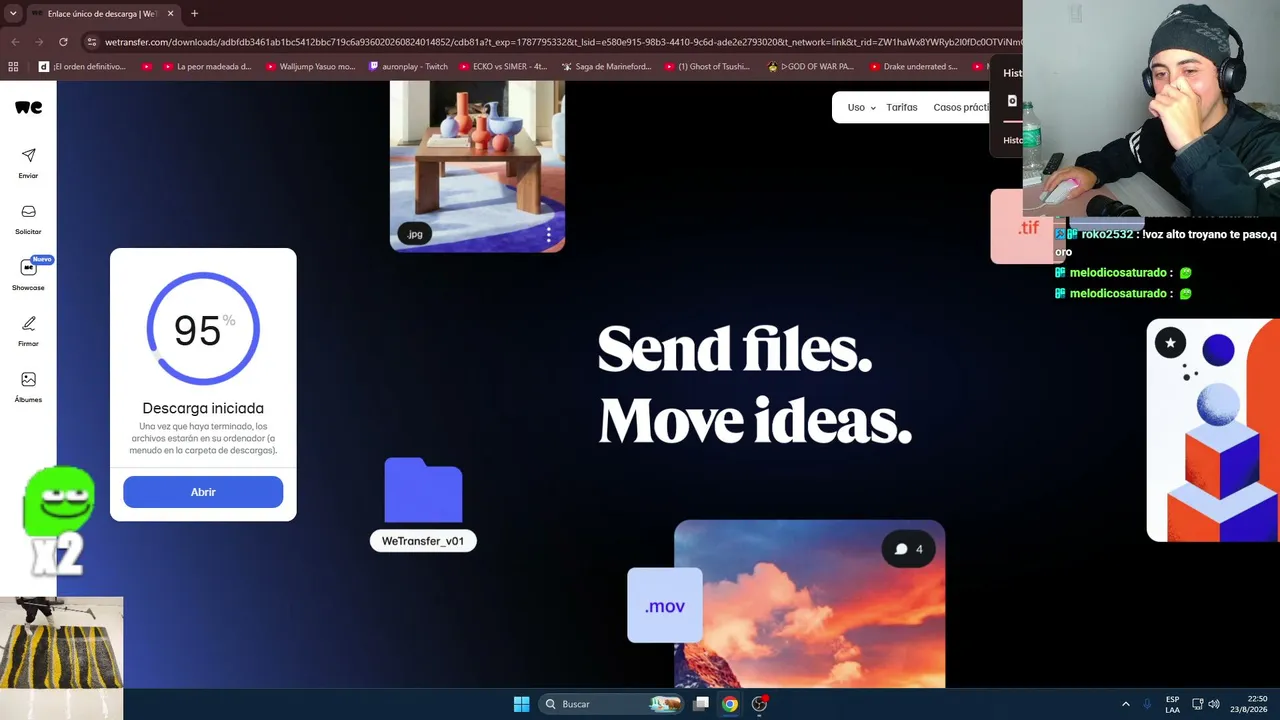Open 'Drake underrated' bookmark

click(x=913, y=67)
